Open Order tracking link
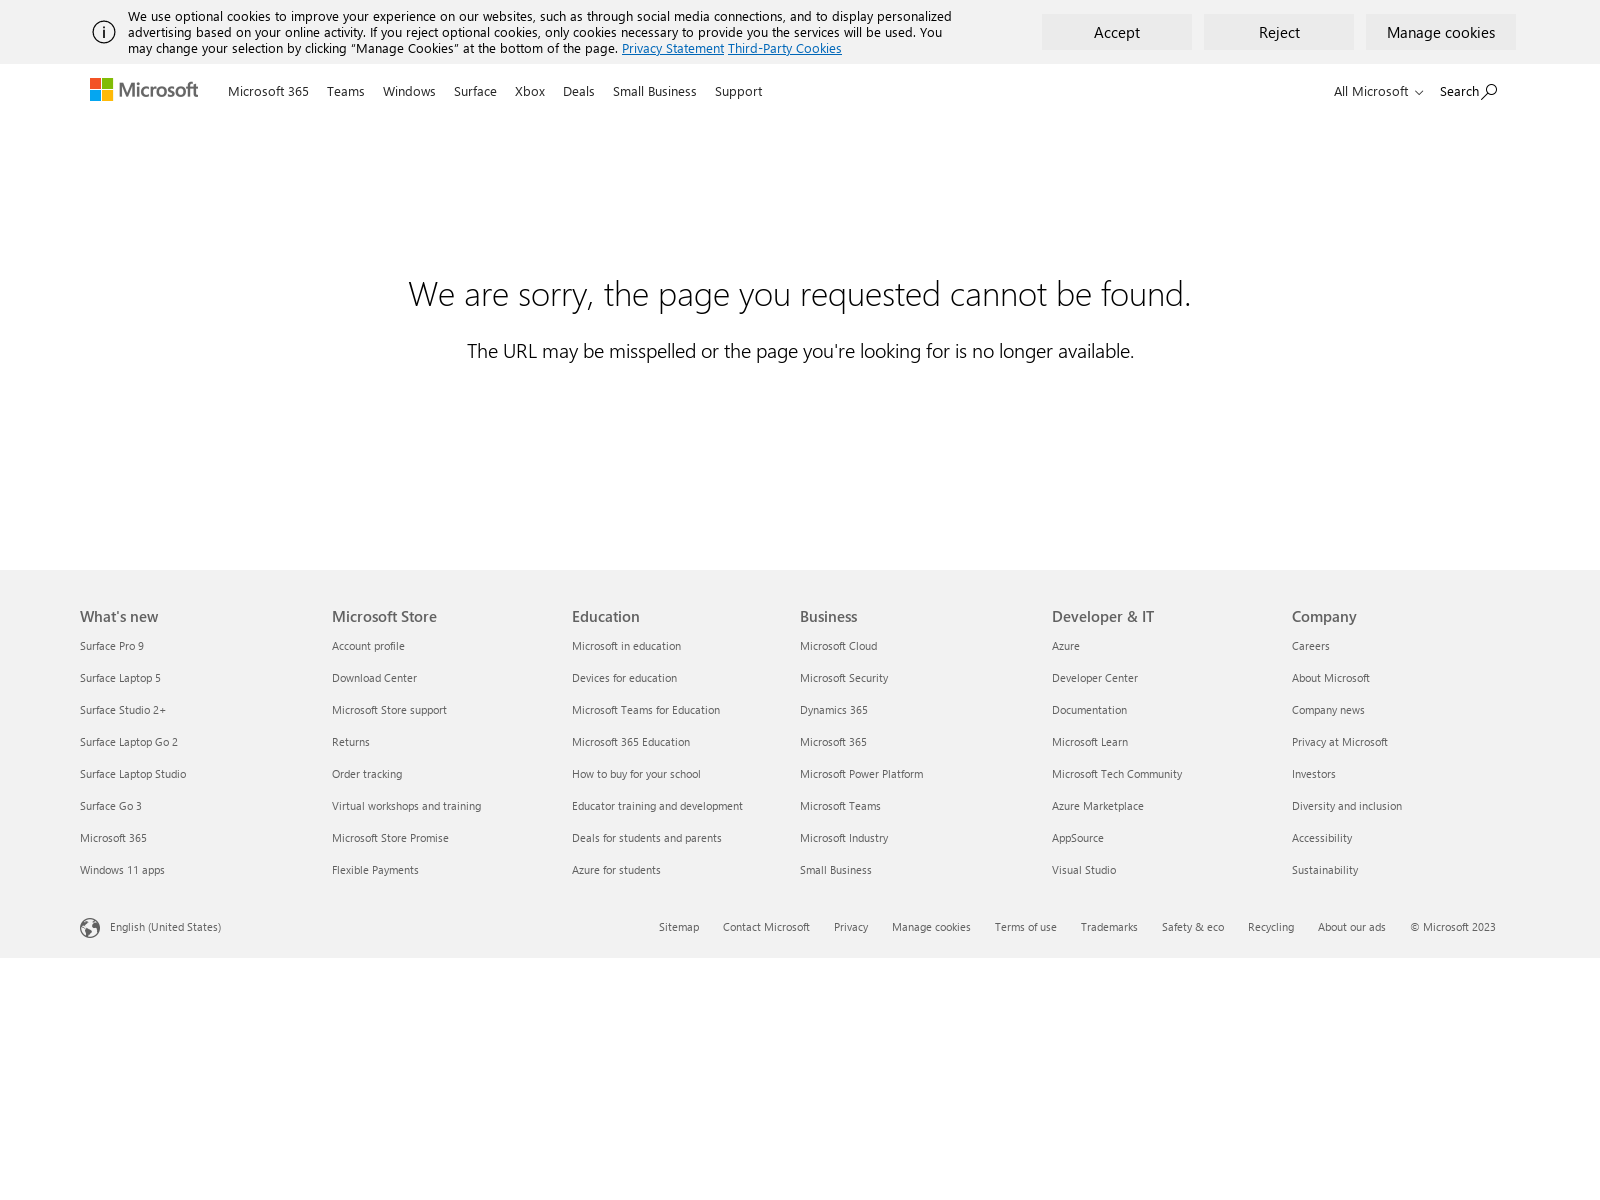This screenshot has width=1600, height=1200. 367,774
